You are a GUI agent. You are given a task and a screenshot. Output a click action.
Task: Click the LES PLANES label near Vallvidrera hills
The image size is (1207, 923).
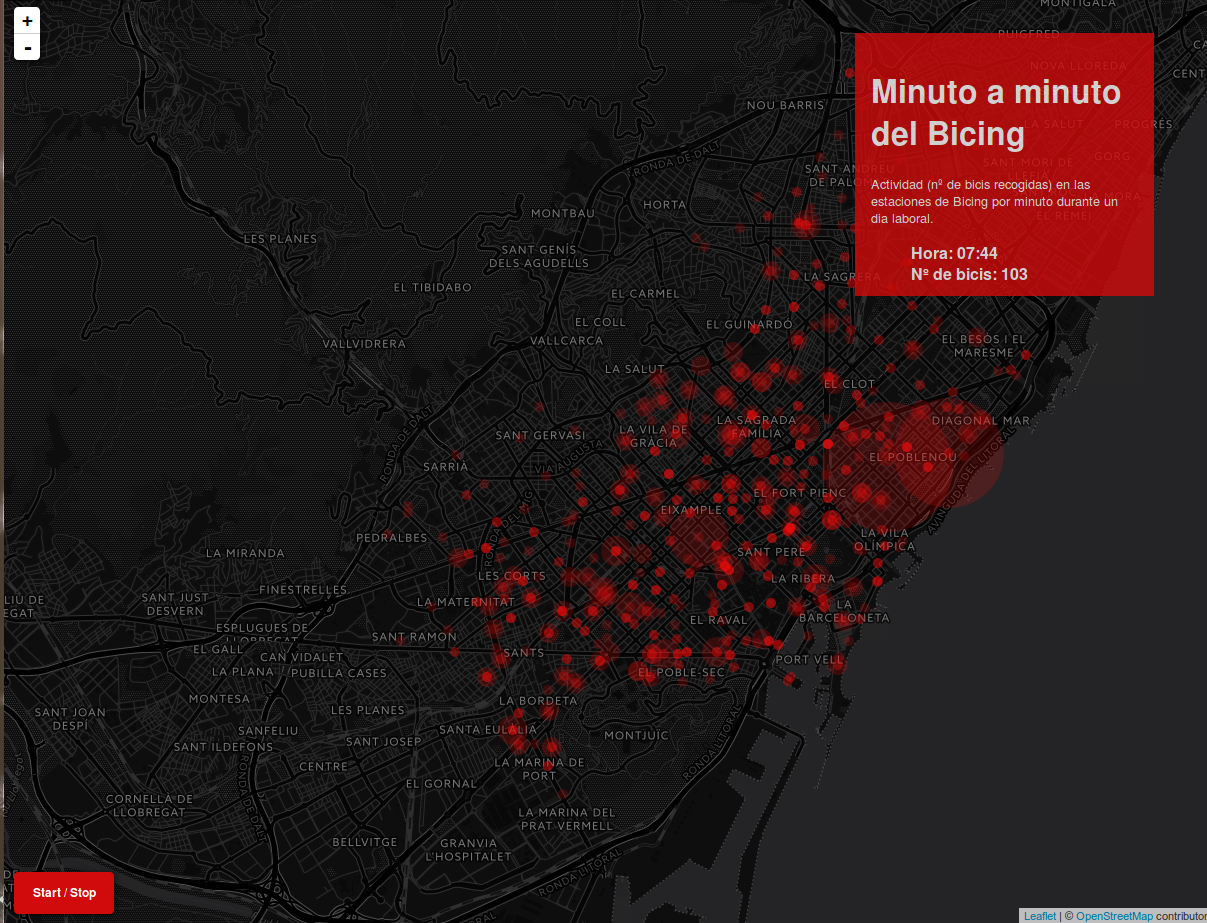coord(280,239)
